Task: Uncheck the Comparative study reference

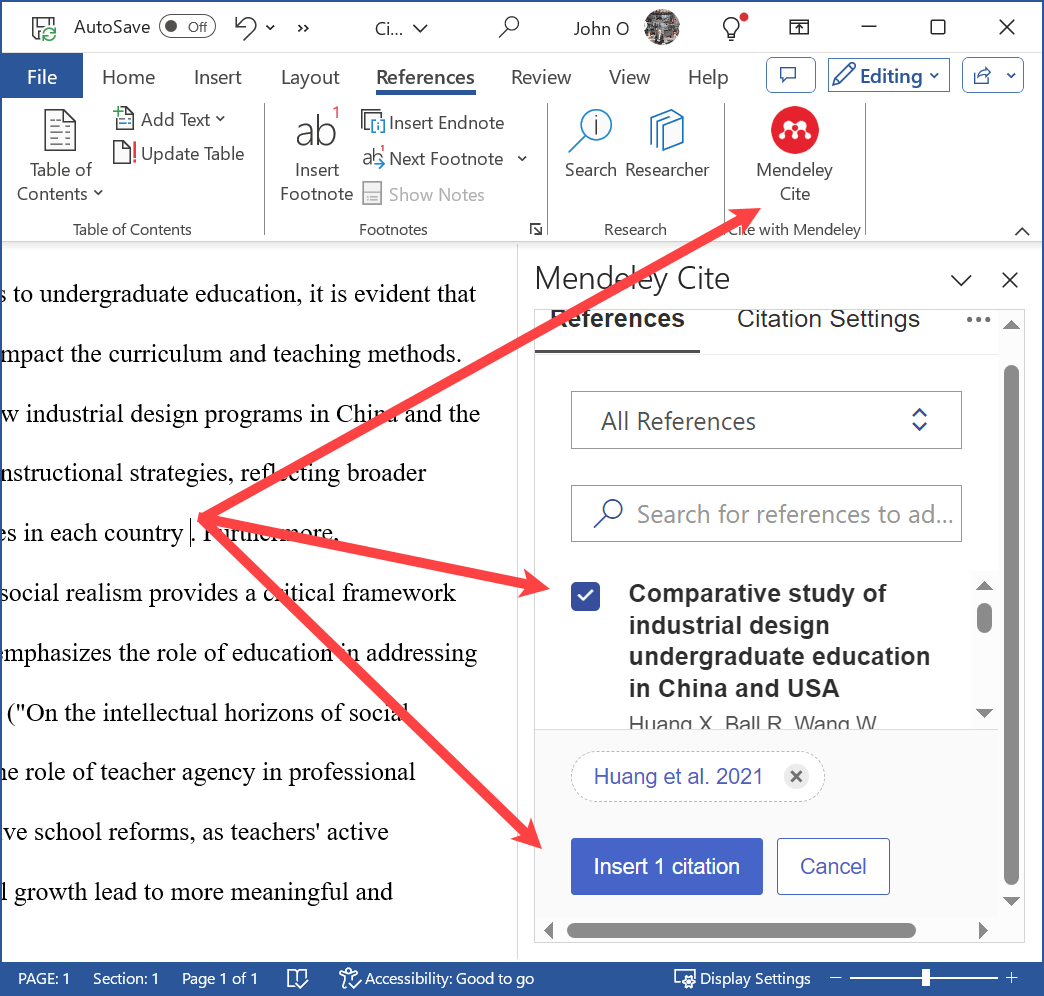Action: [x=585, y=595]
